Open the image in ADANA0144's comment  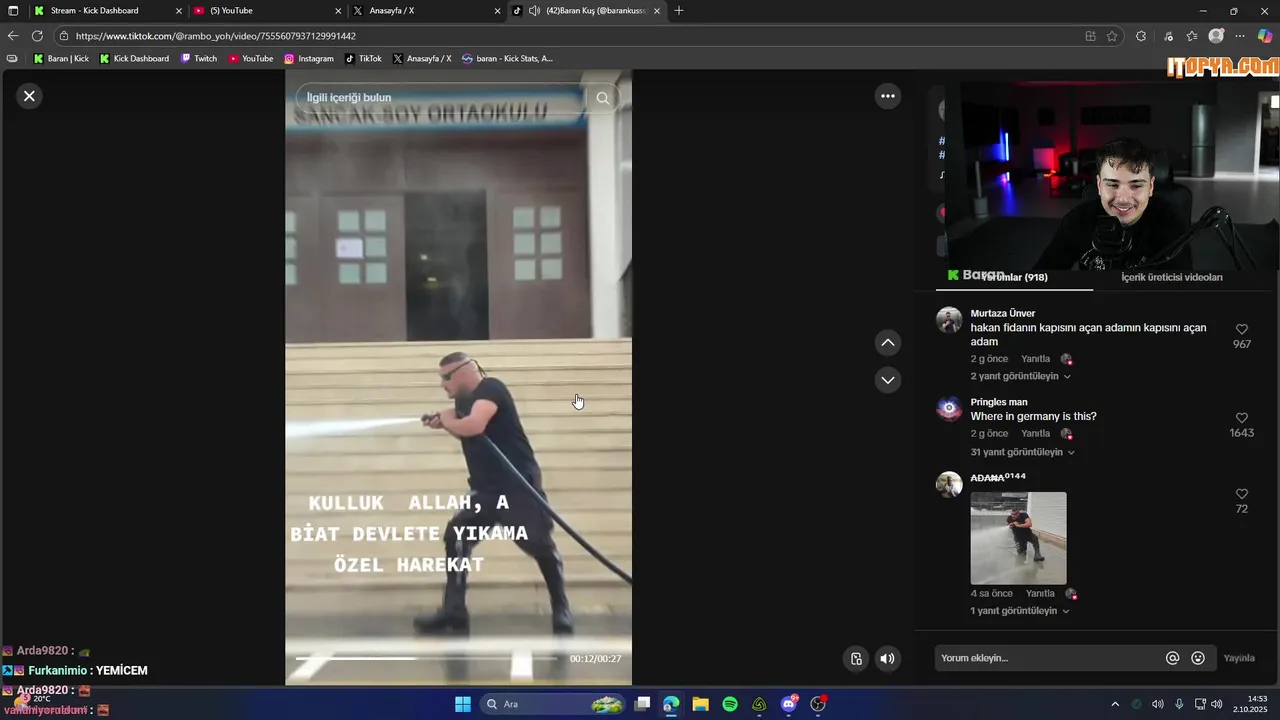(1018, 538)
